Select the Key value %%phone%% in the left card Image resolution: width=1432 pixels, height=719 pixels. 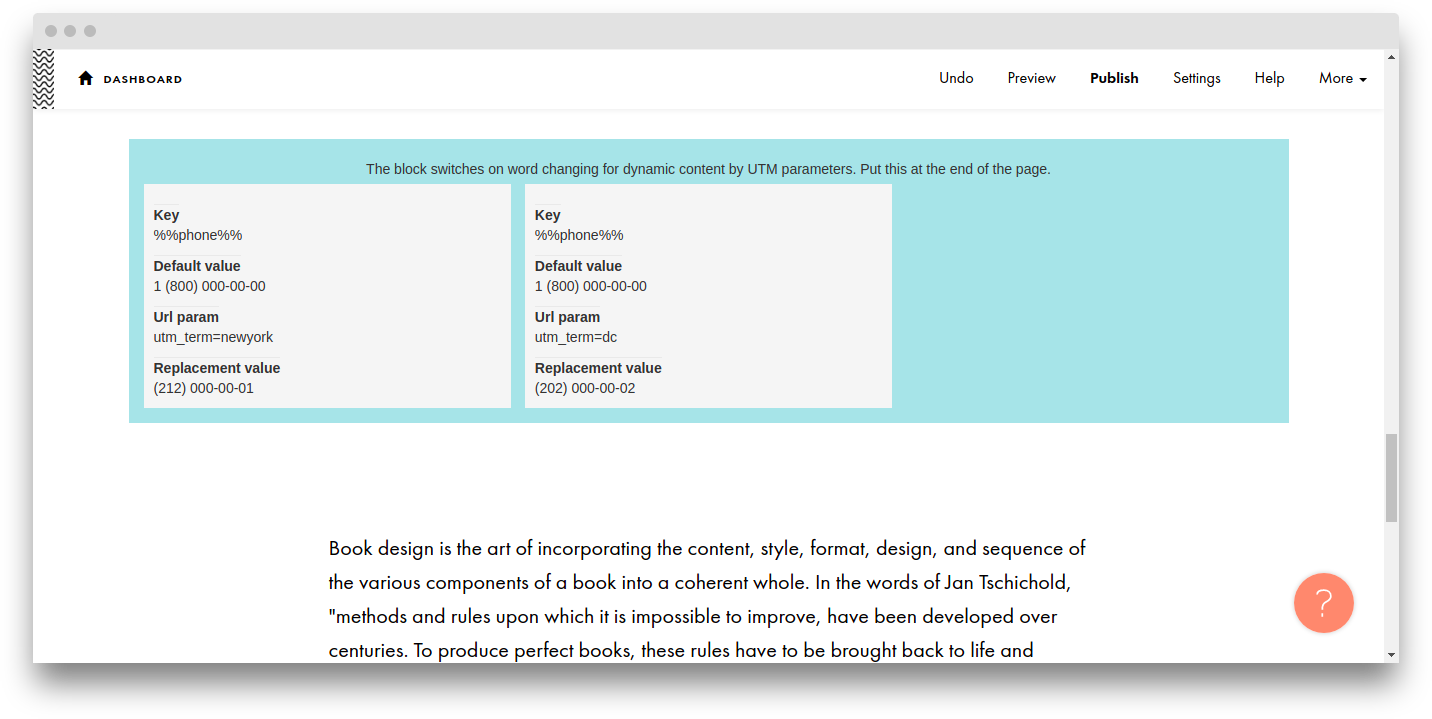tap(197, 235)
